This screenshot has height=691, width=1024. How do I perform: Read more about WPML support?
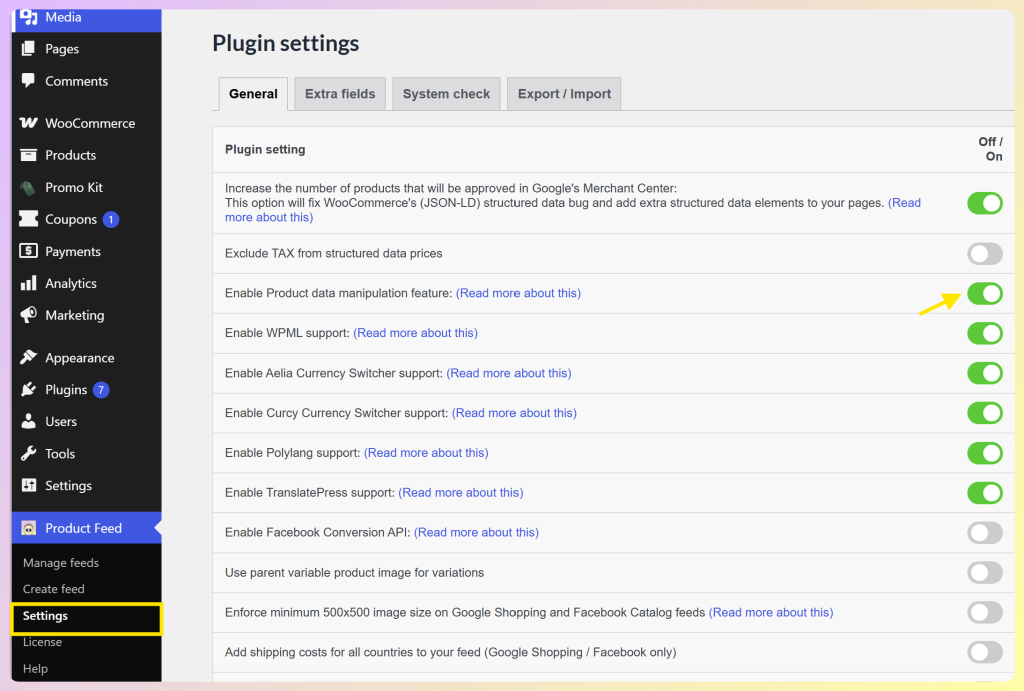coord(415,333)
